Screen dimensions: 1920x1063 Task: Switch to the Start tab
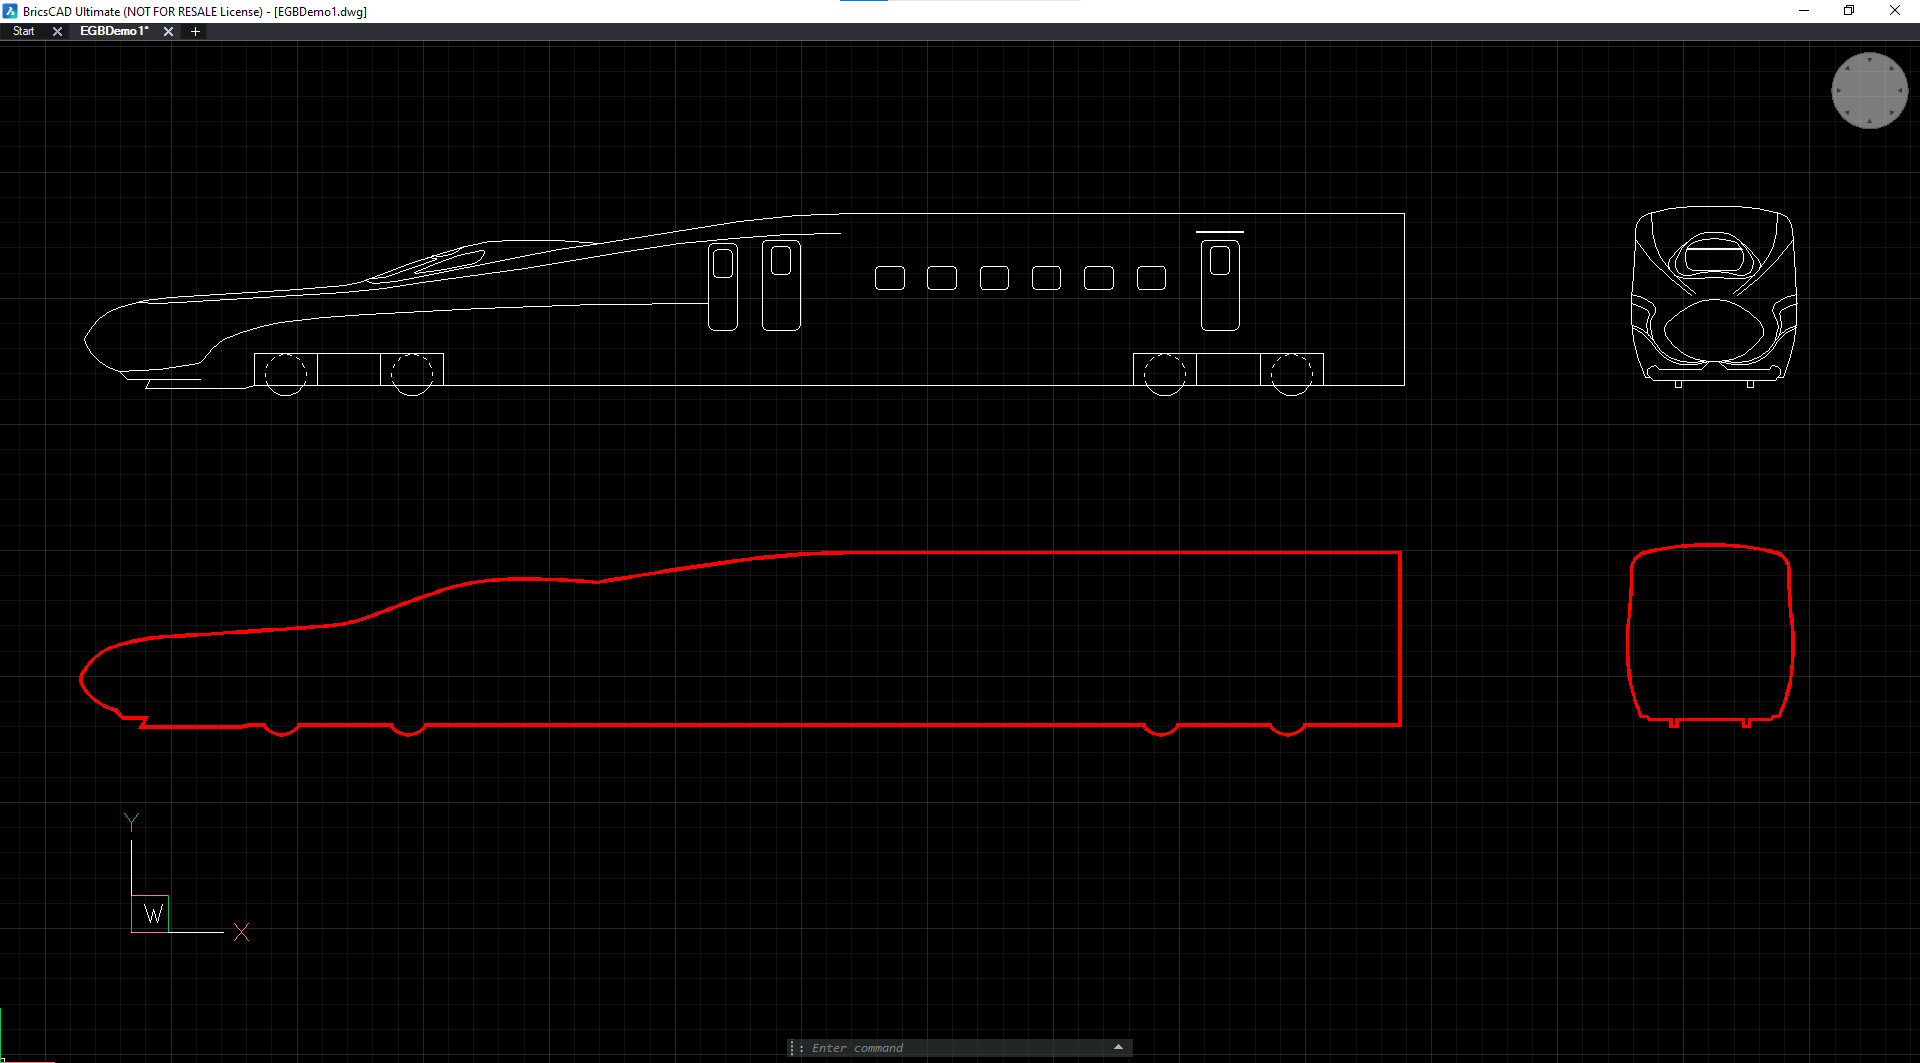[x=24, y=31]
